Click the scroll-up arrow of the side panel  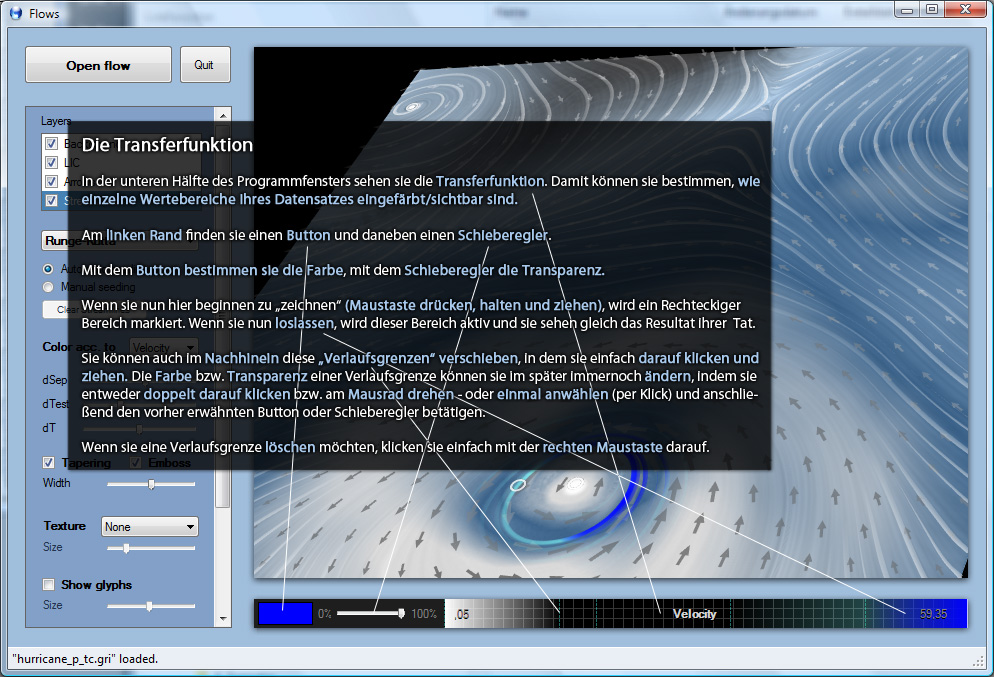(223, 115)
